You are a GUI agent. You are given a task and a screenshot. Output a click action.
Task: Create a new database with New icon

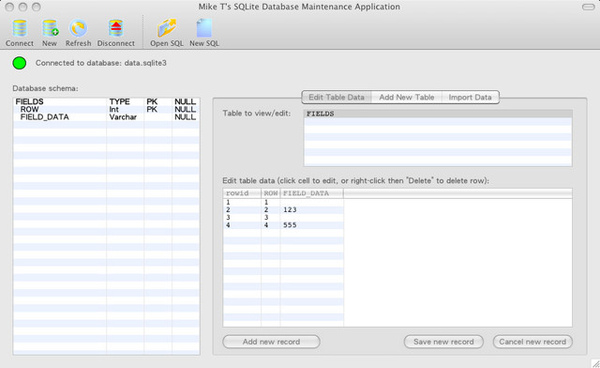click(x=50, y=28)
